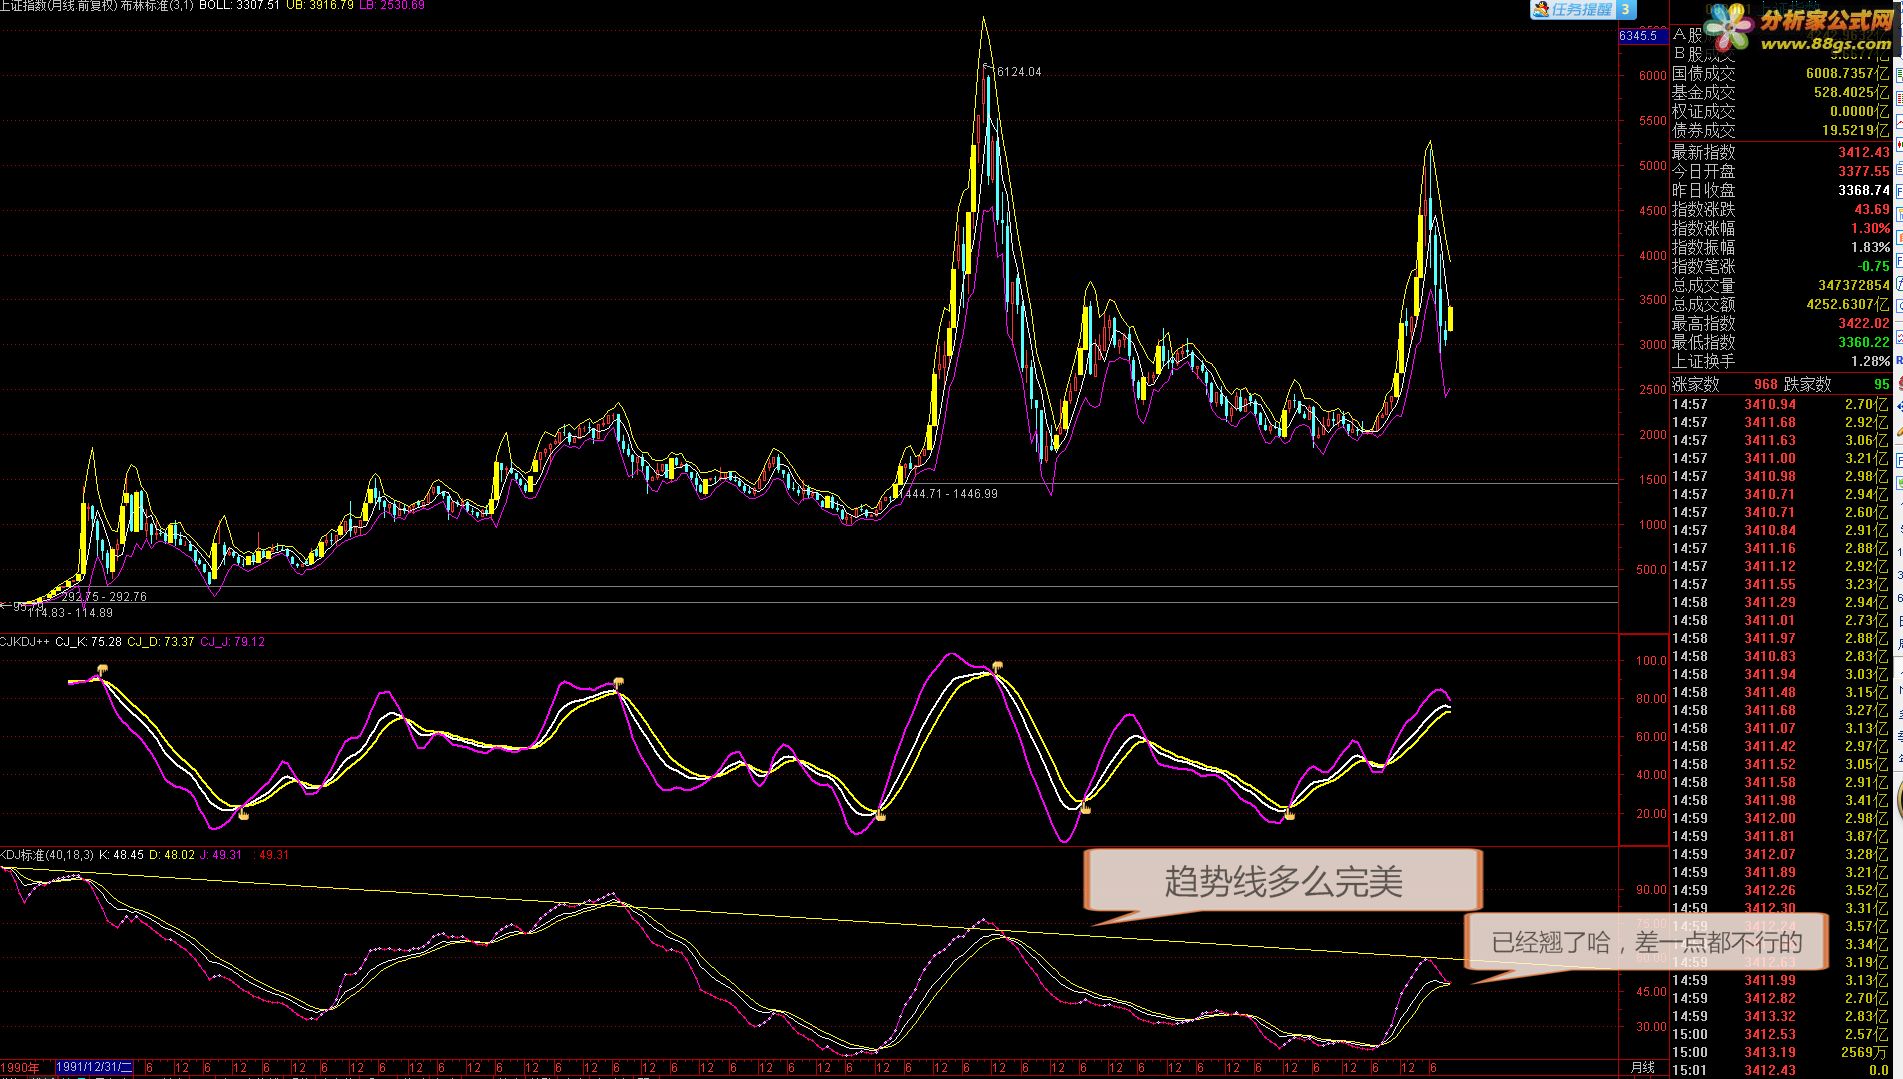Screen dimensions: 1903x1079
Task: Select the 15:01 3412.43 tick row
Action: pos(1781,1070)
